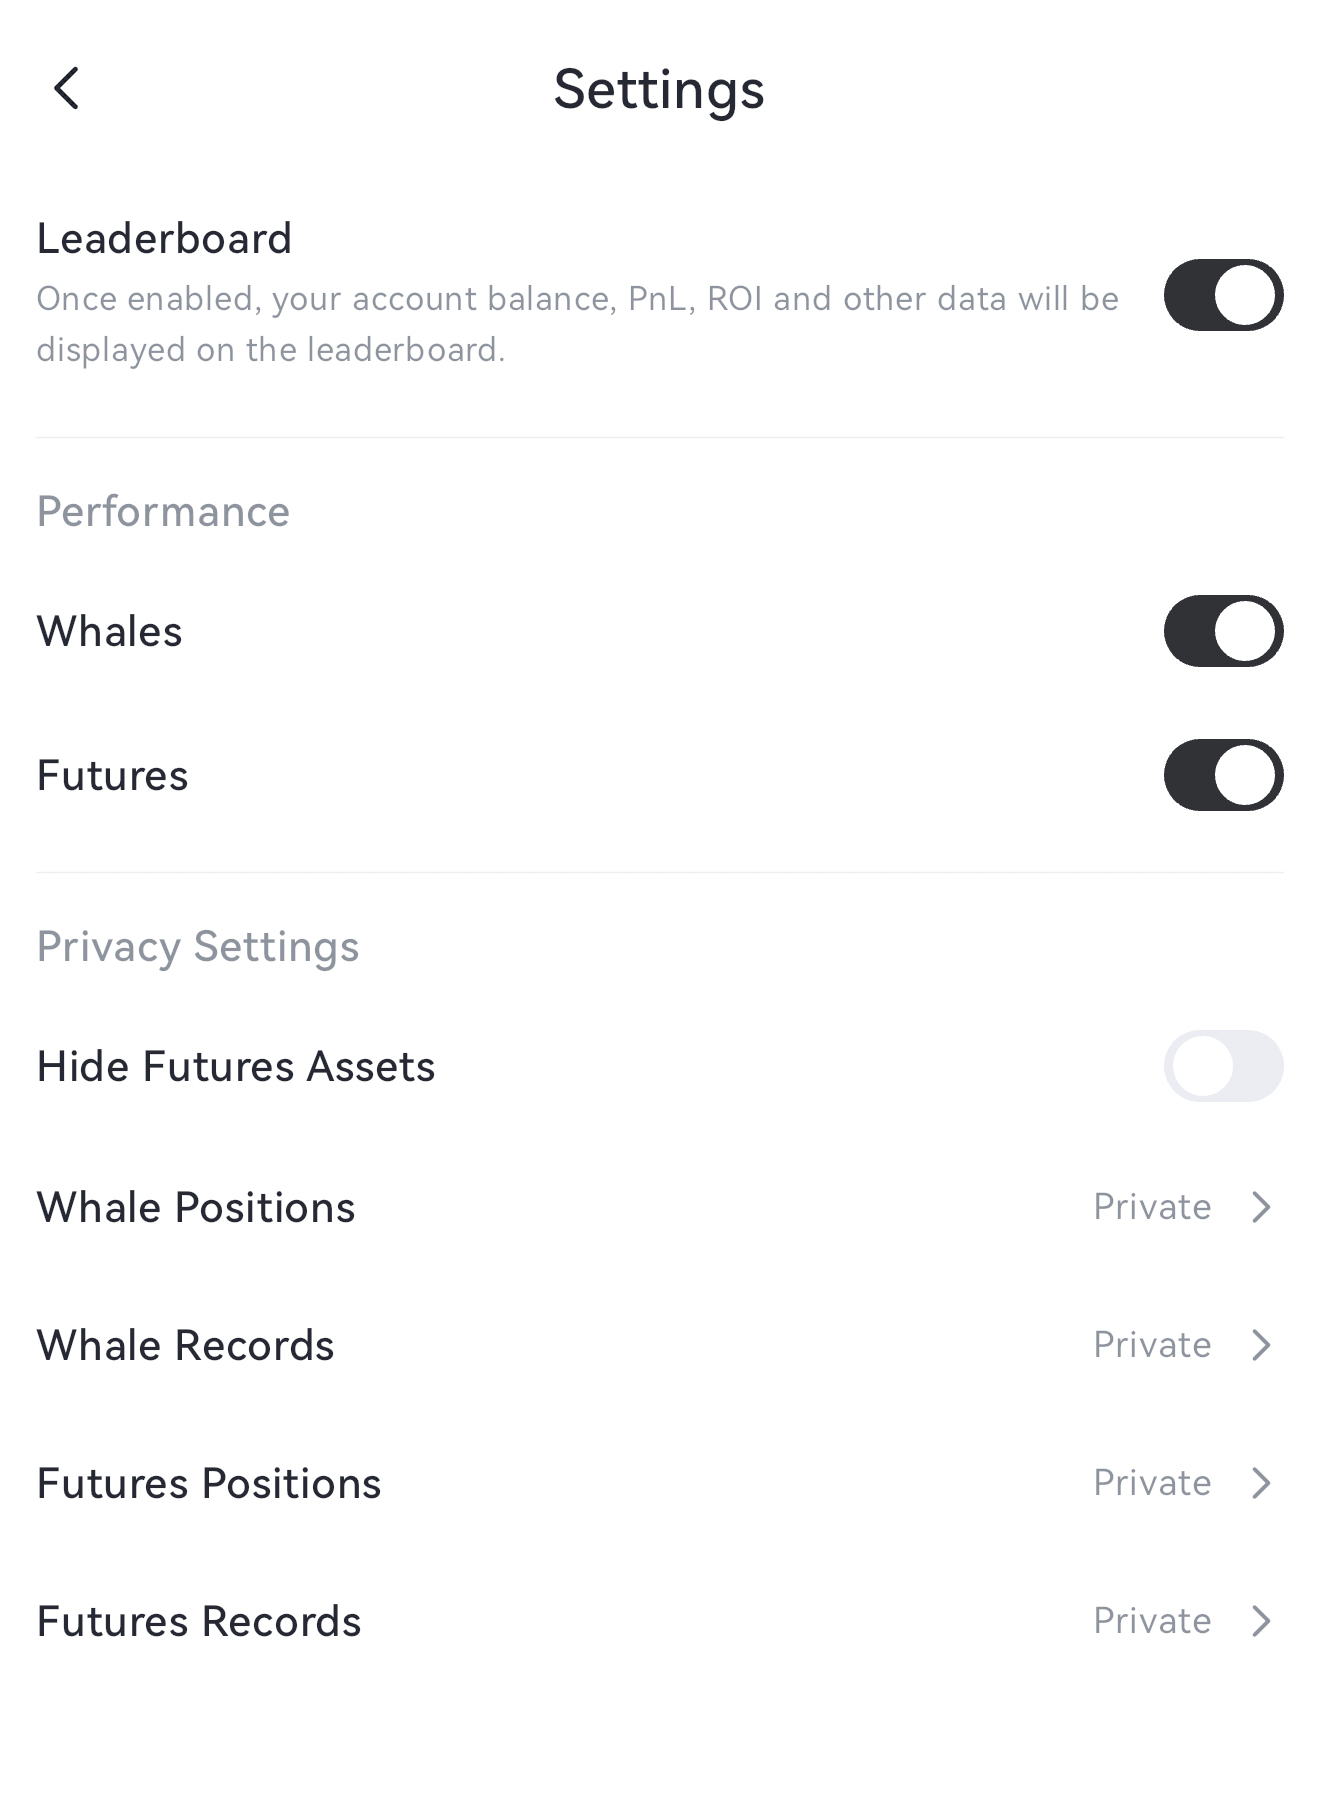Click Private value for Whale Positions
This screenshot has height=1812, width=1320.
click(x=1151, y=1207)
